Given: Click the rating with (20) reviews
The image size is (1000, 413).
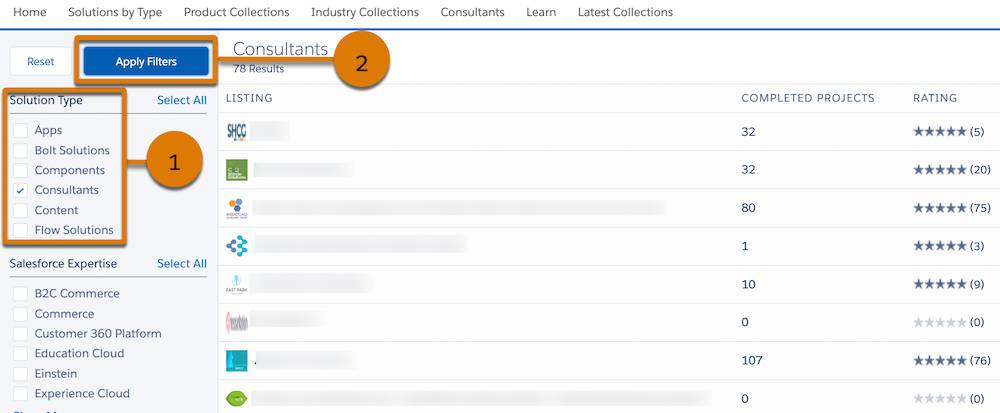Looking at the screenshot, I should 952,170.
